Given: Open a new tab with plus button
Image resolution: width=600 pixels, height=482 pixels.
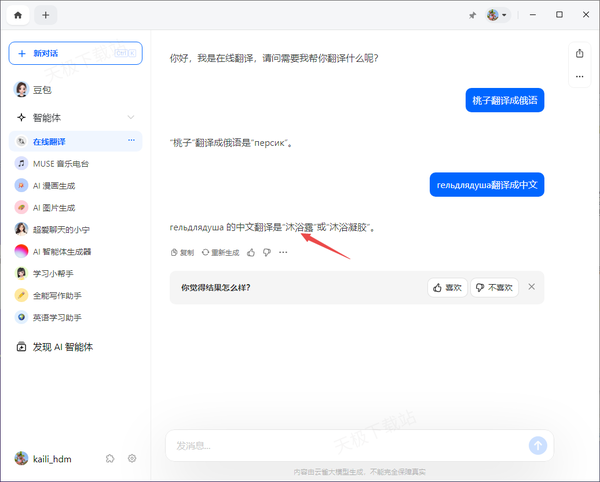Looking at the screenshot, I should point(46,15).
